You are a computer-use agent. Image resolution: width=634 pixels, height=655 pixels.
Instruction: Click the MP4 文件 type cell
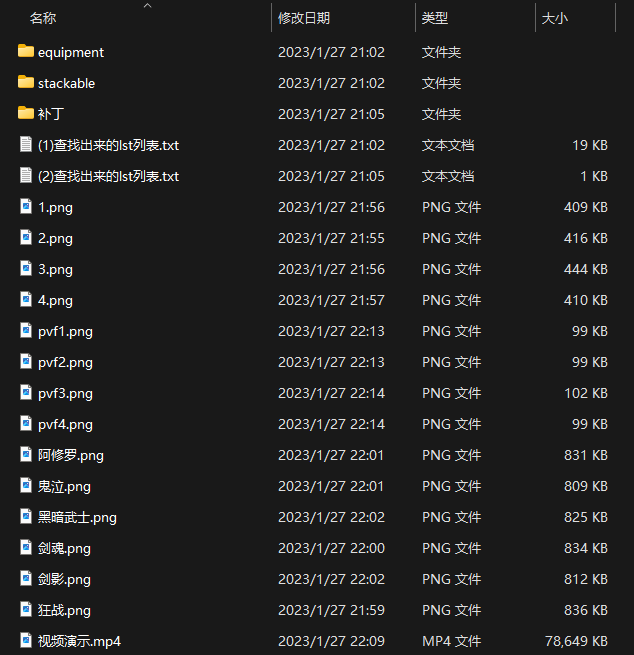pyautogui.click(x=451, y=641)
